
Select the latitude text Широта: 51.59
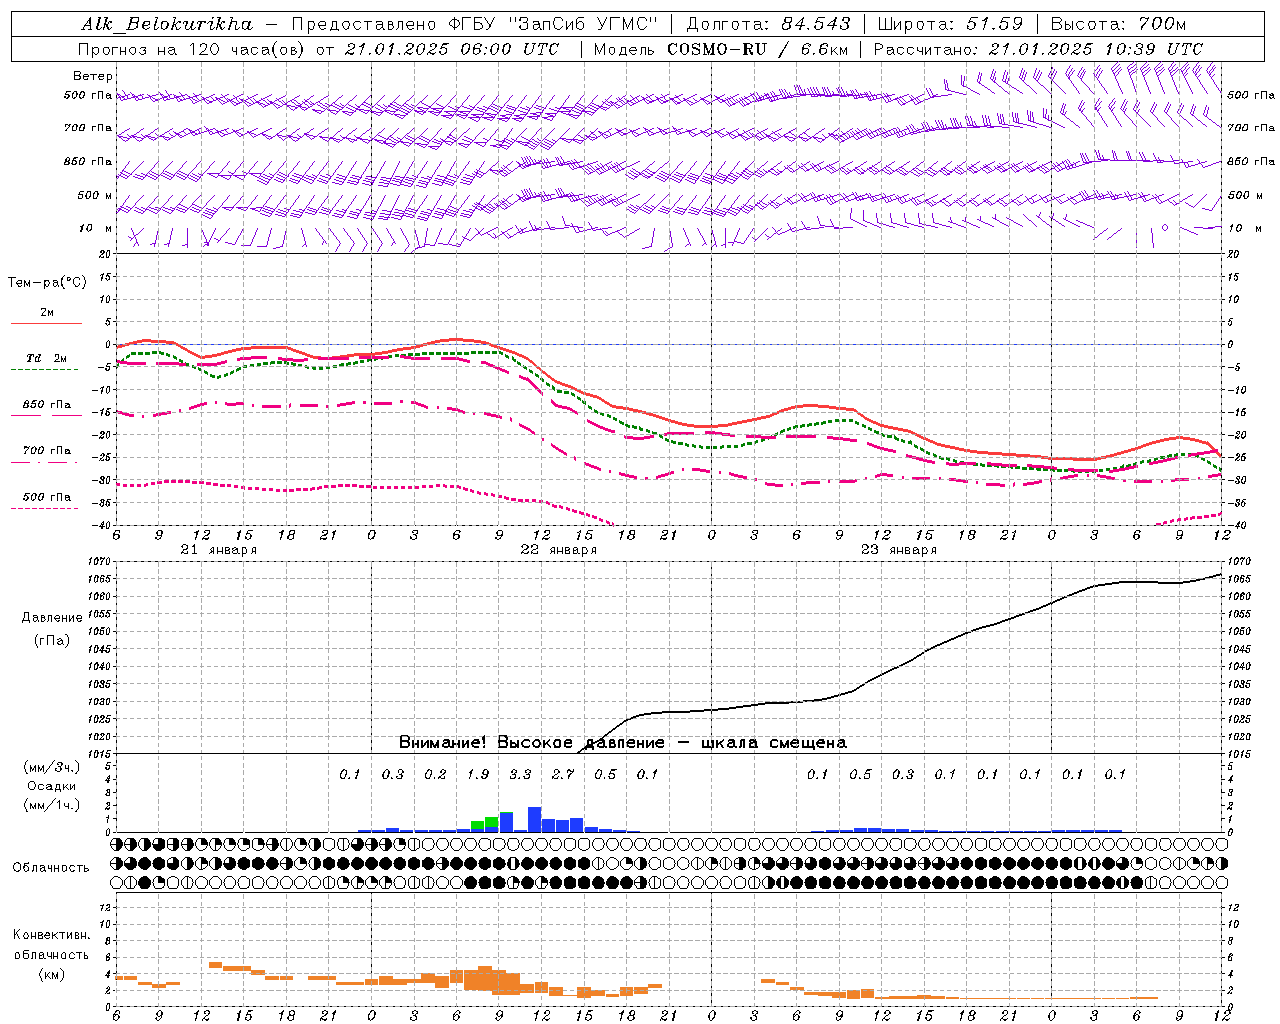click(949, 24)
